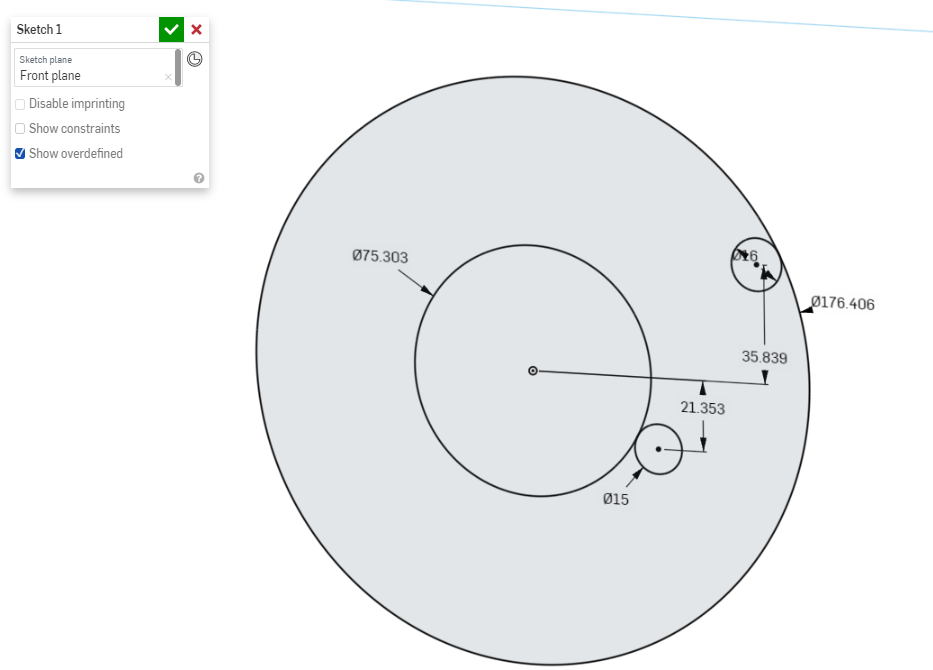
Task: Click the sketch origin point
Action: [533, 371]
